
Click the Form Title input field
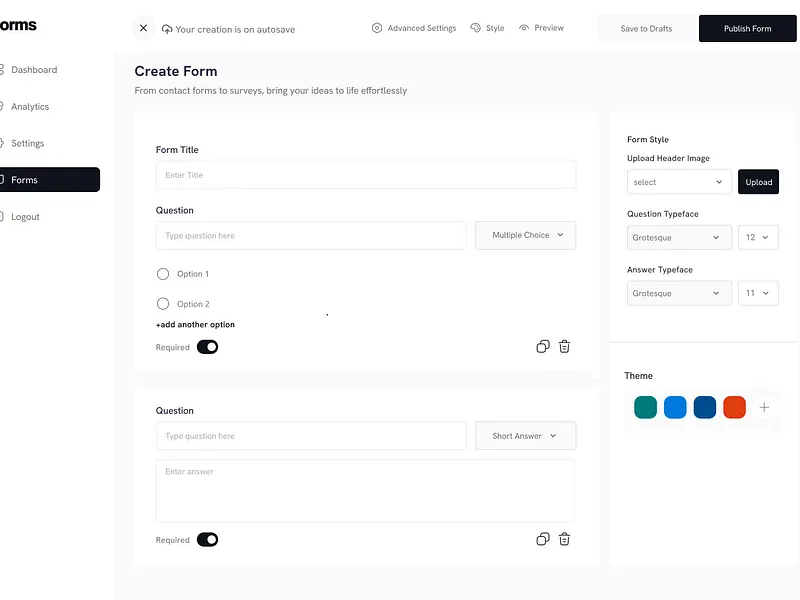coord(365,173)
